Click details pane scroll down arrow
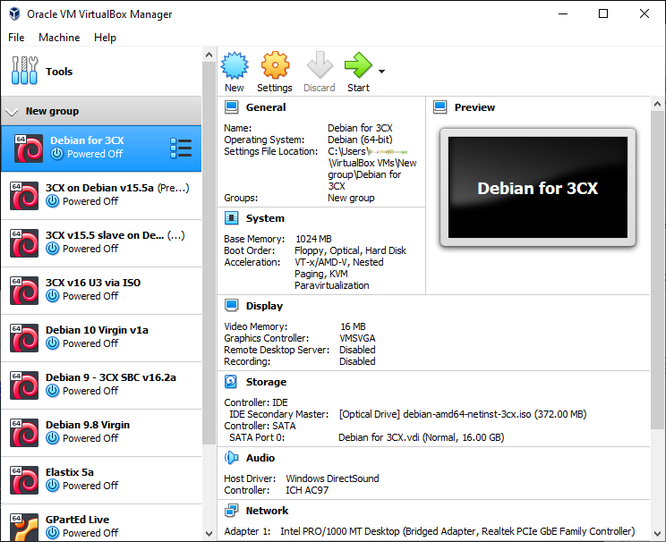Screen dimensions: 666x542 click(x=657, y=533)
